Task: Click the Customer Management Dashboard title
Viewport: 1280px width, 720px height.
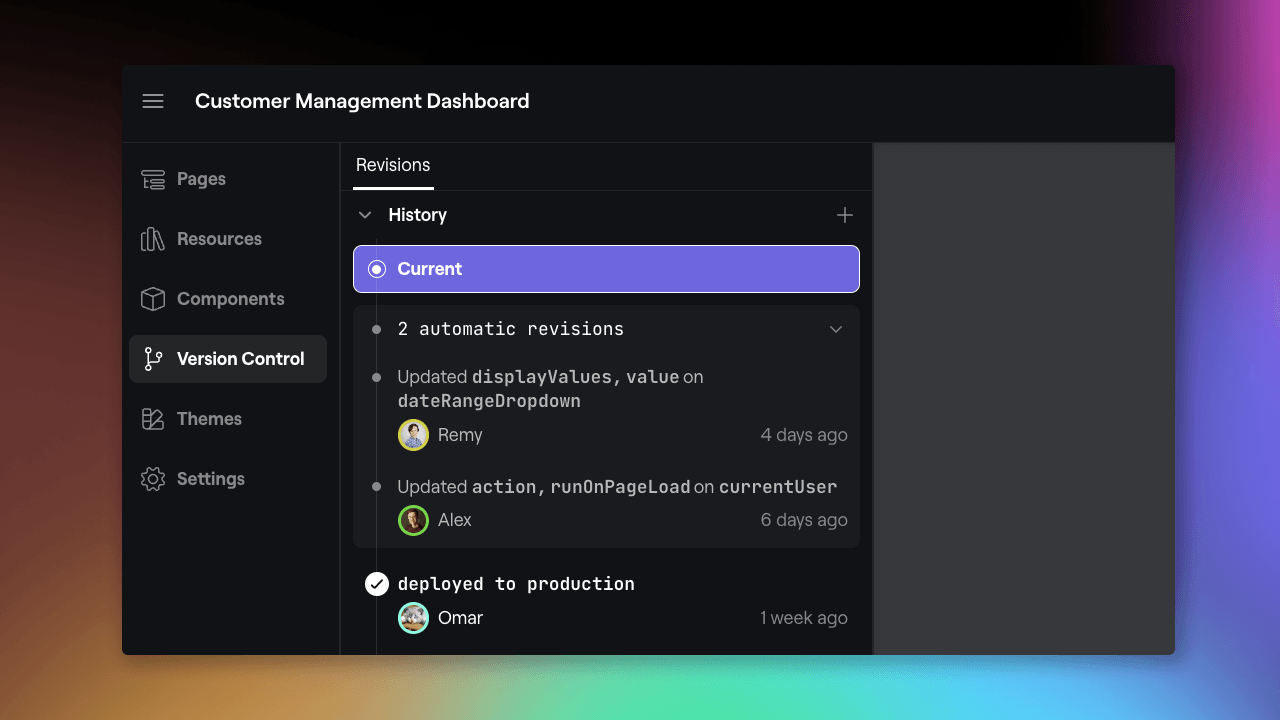Action: [362, 101]
